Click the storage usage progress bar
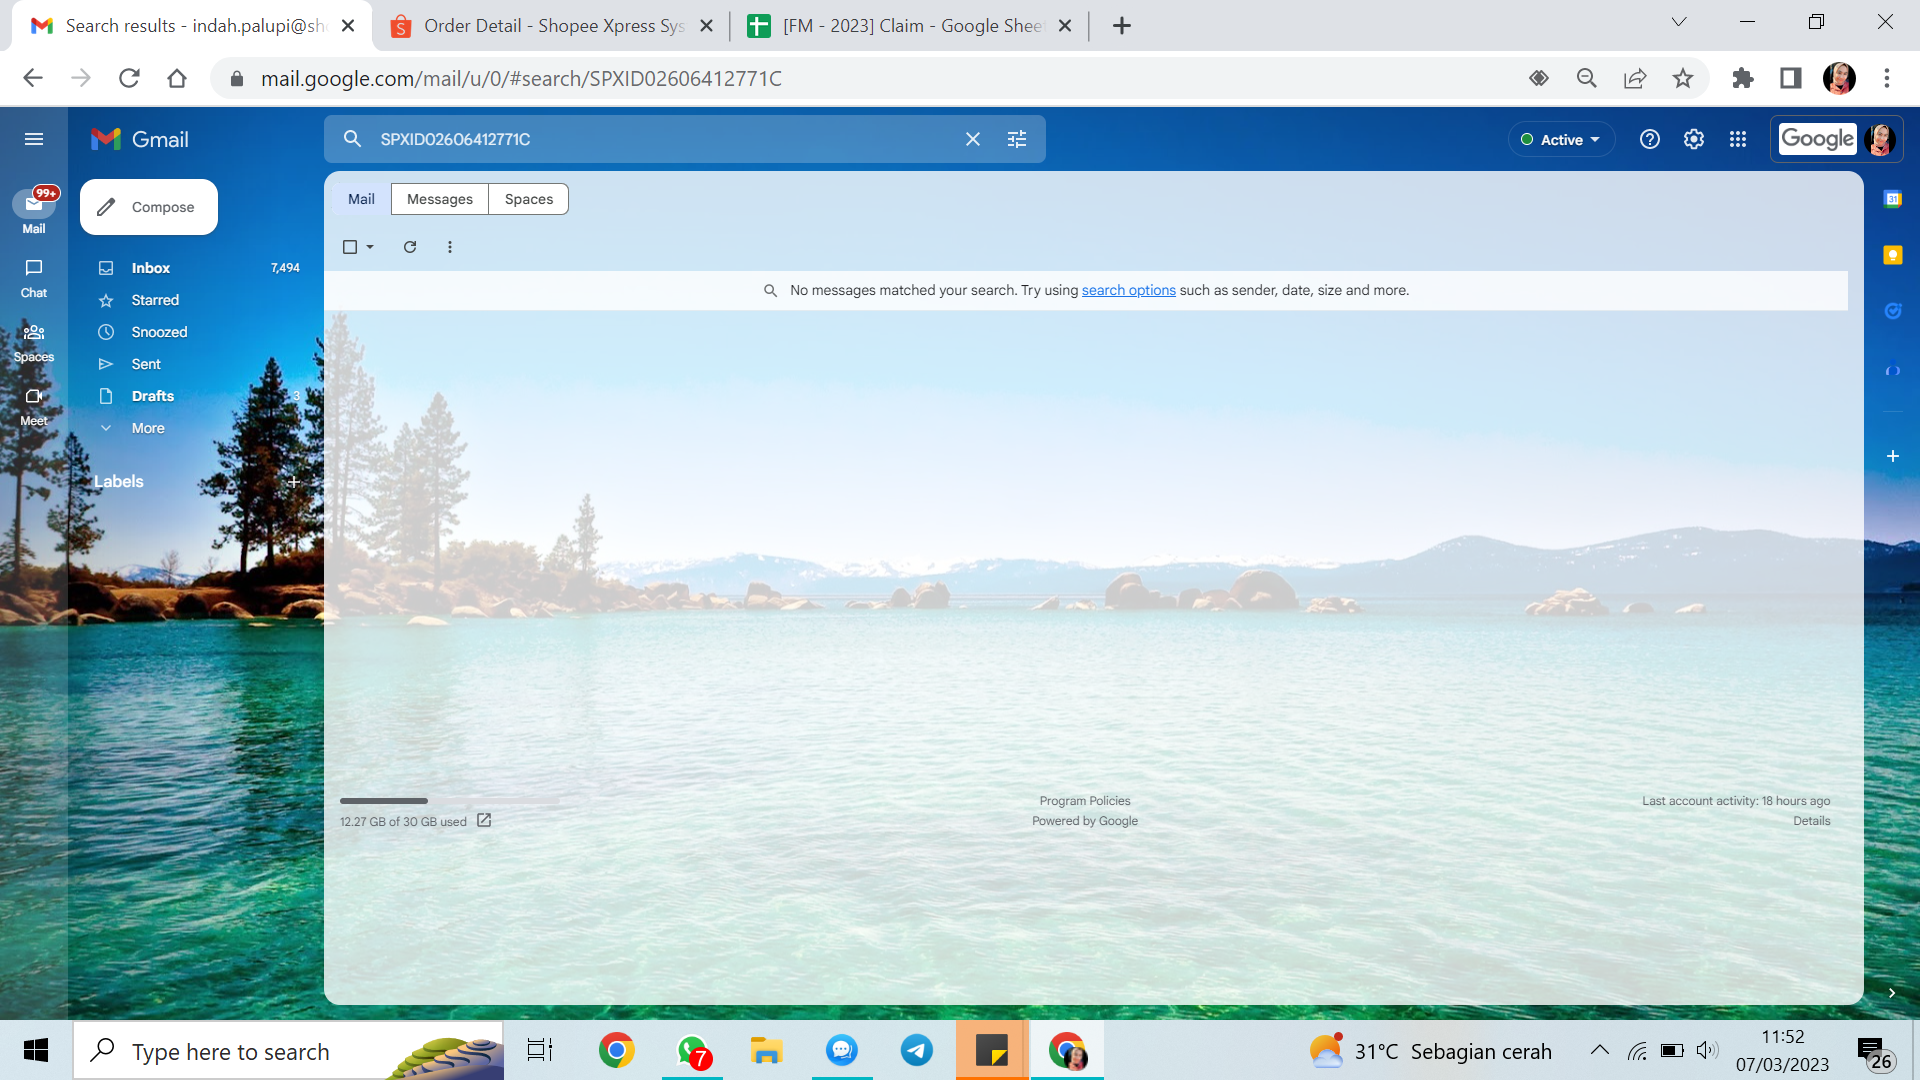 coord(450,801)
